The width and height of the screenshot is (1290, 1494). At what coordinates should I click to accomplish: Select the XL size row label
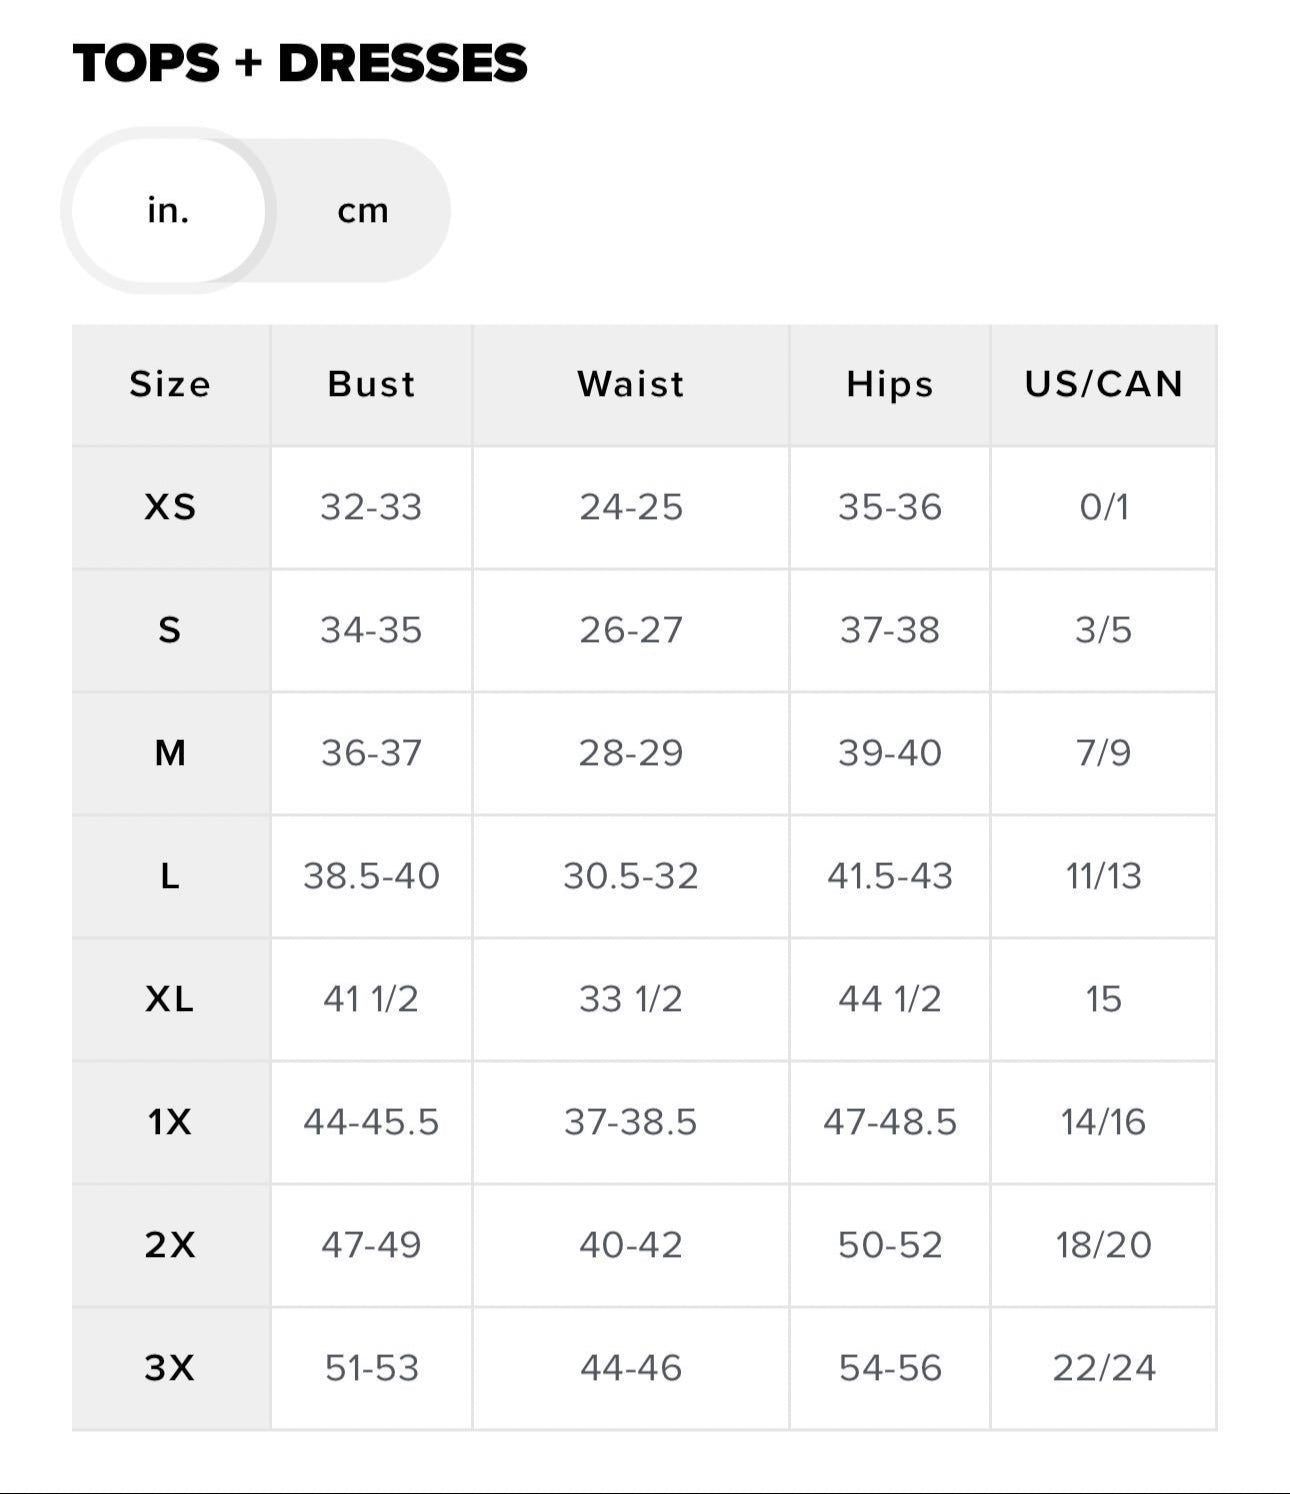tap(170, 999)
